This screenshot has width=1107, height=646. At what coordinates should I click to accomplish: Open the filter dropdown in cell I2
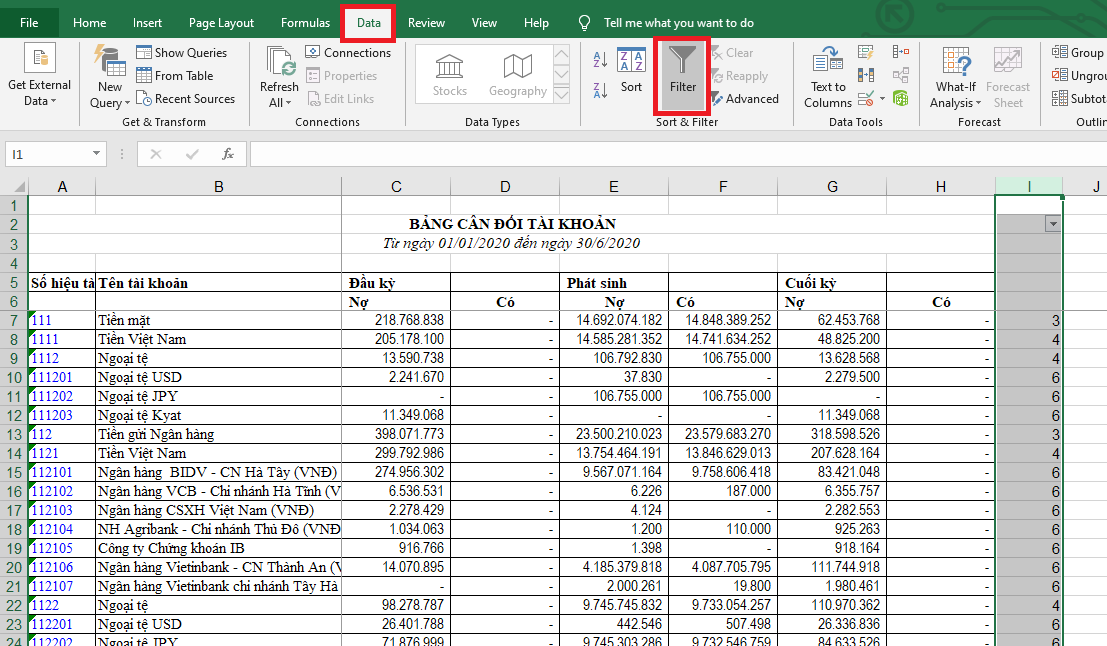[x=1051, y=224]
